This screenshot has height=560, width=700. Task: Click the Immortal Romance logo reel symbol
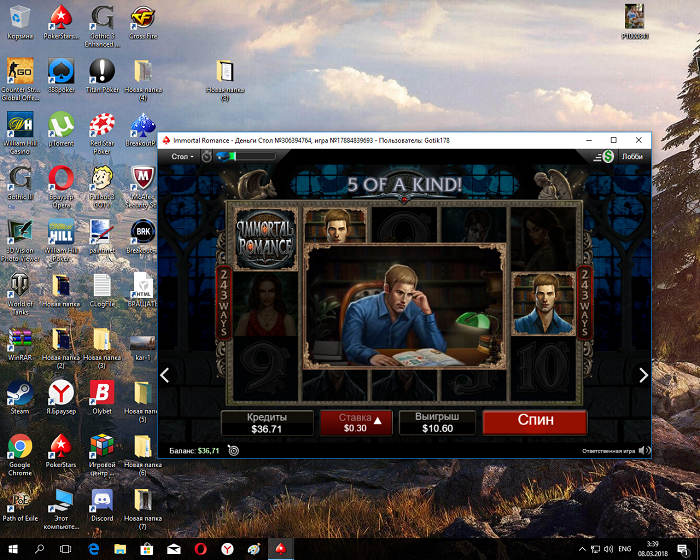265,239
